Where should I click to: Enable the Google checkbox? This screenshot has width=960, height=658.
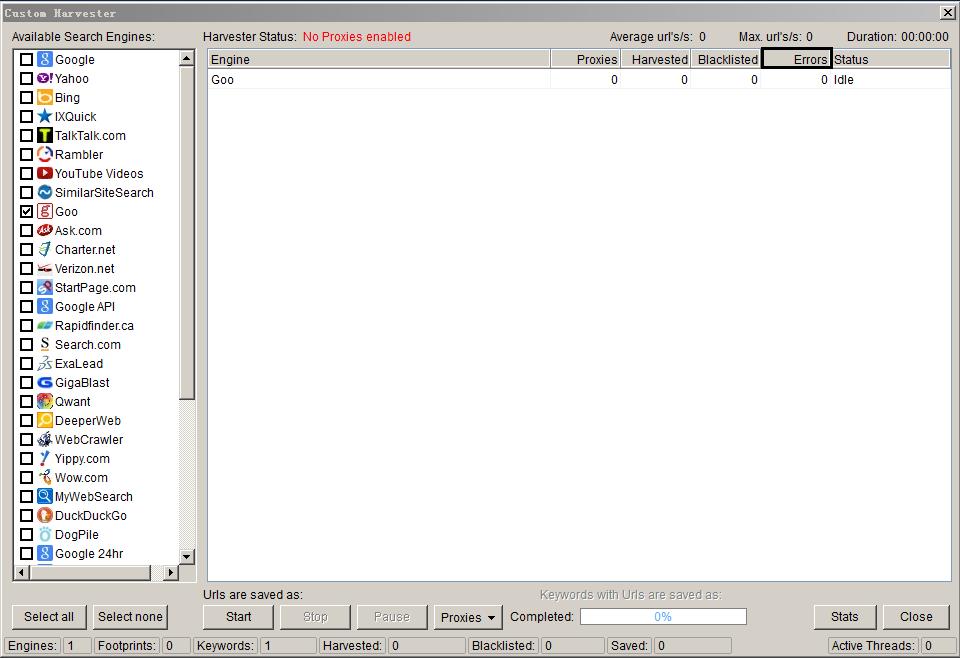(x=26, y=59)
